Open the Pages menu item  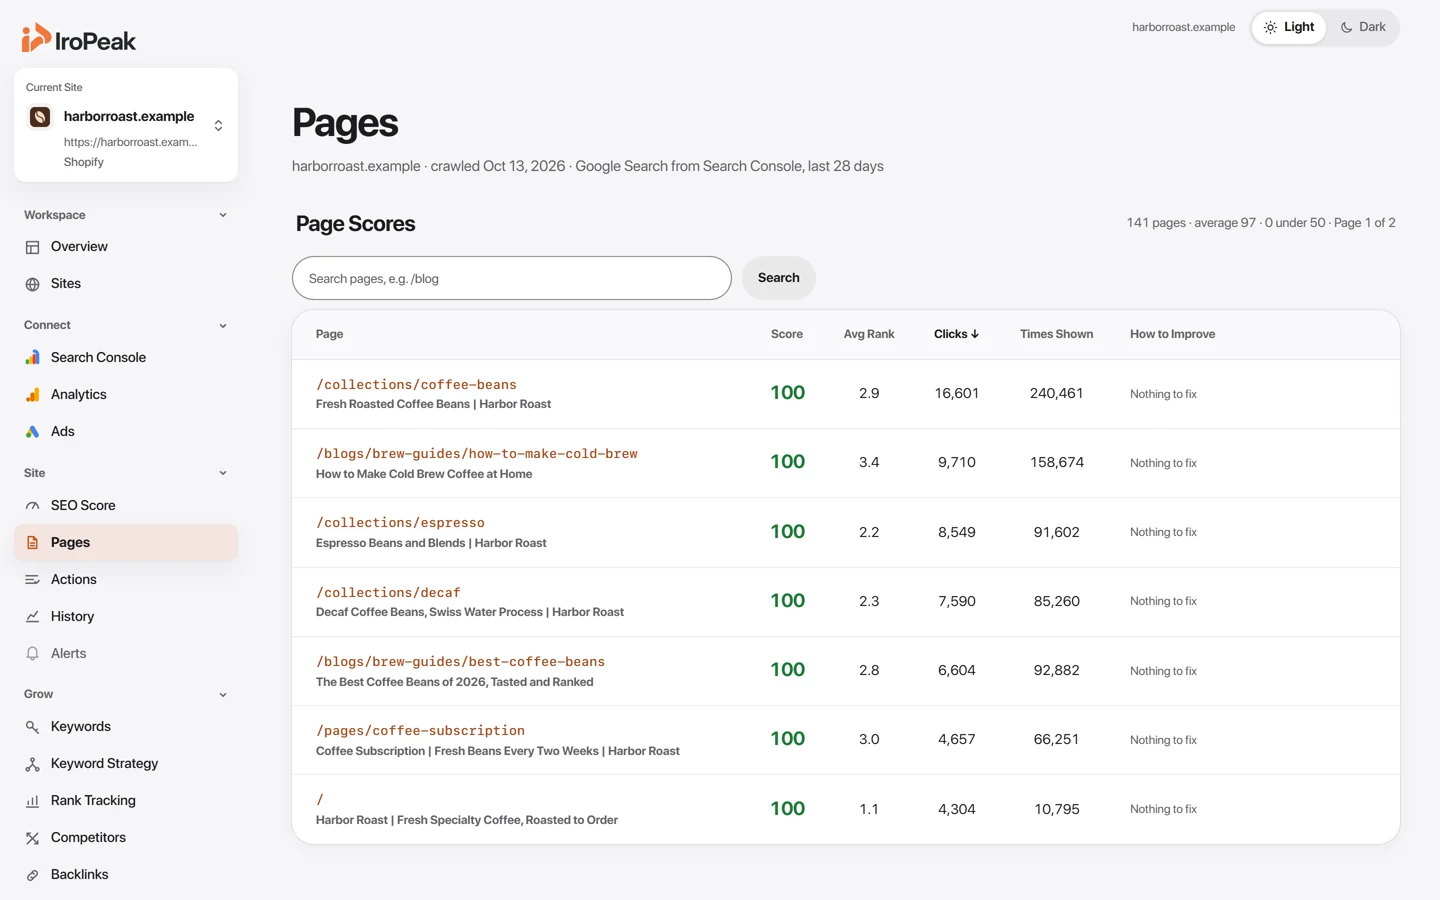126,543
